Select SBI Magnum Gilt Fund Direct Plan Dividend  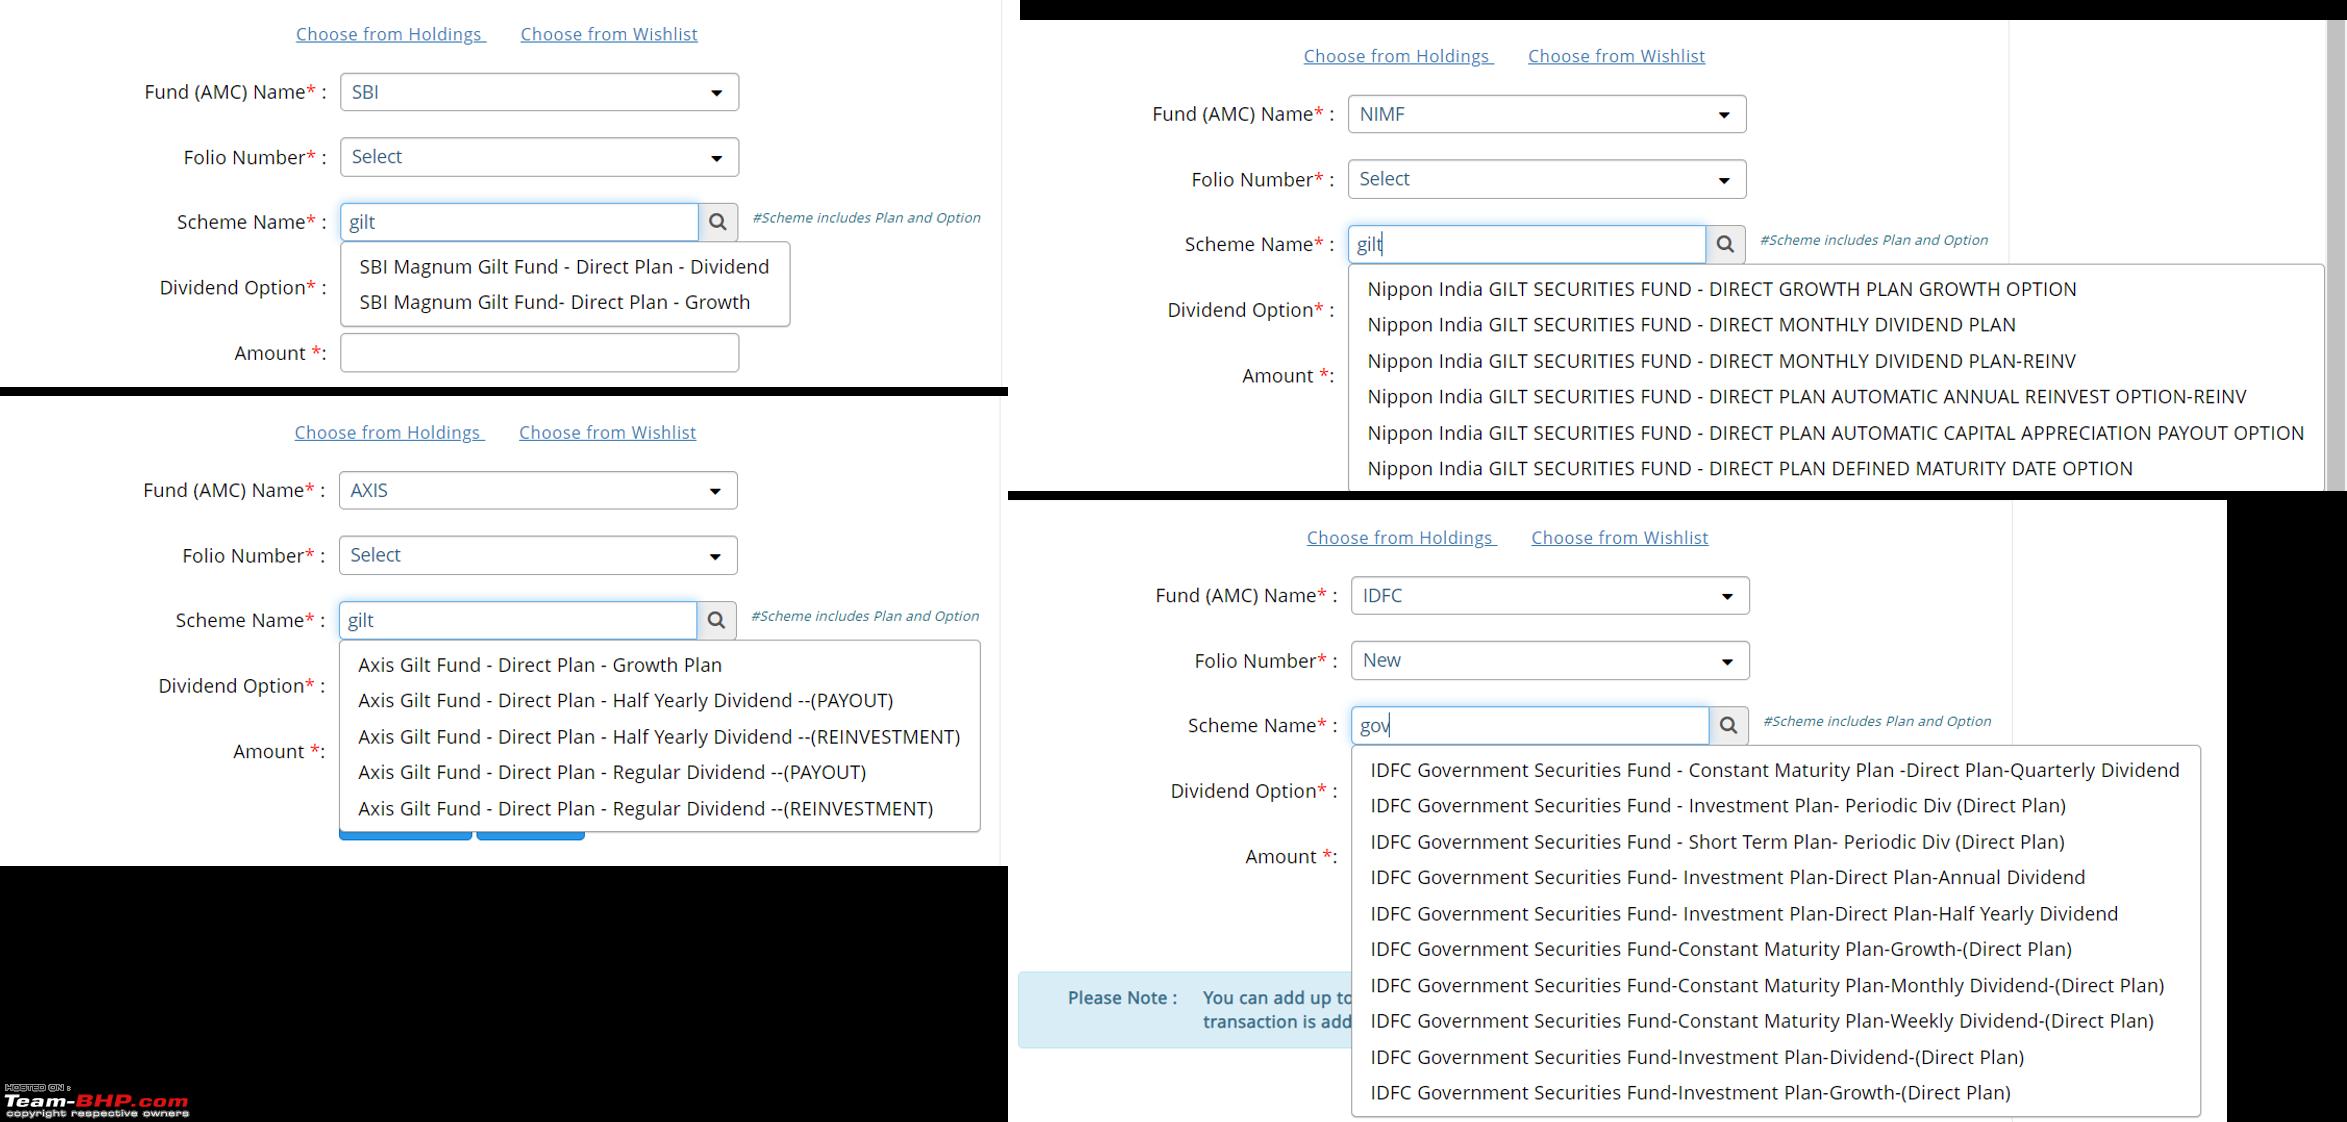click(565, 267)
